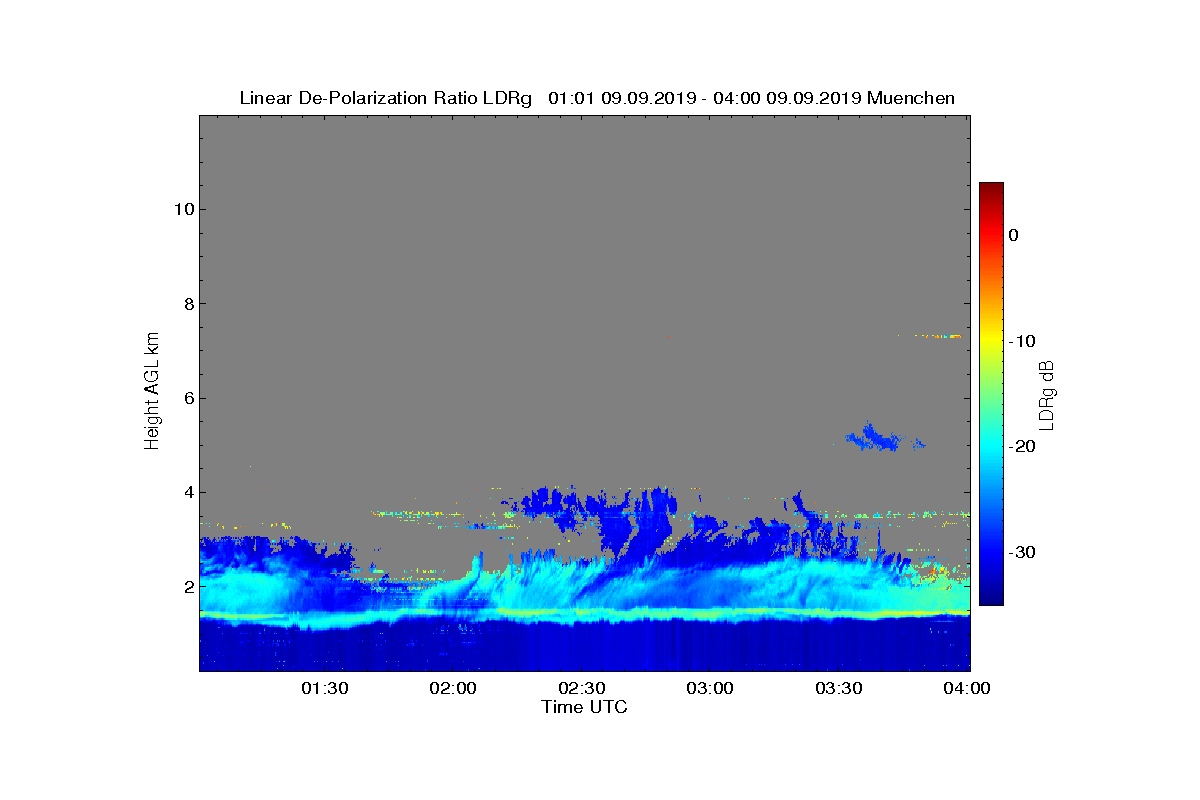Click the '2' height tick label
Viewport: 1200px width, 800px height.
188,586
